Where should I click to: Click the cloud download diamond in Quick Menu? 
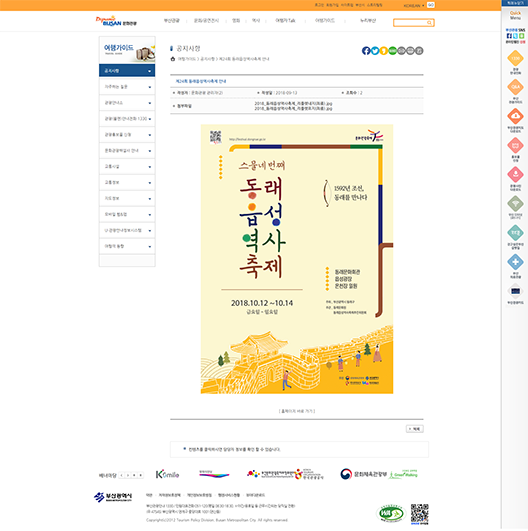point(515,116)
